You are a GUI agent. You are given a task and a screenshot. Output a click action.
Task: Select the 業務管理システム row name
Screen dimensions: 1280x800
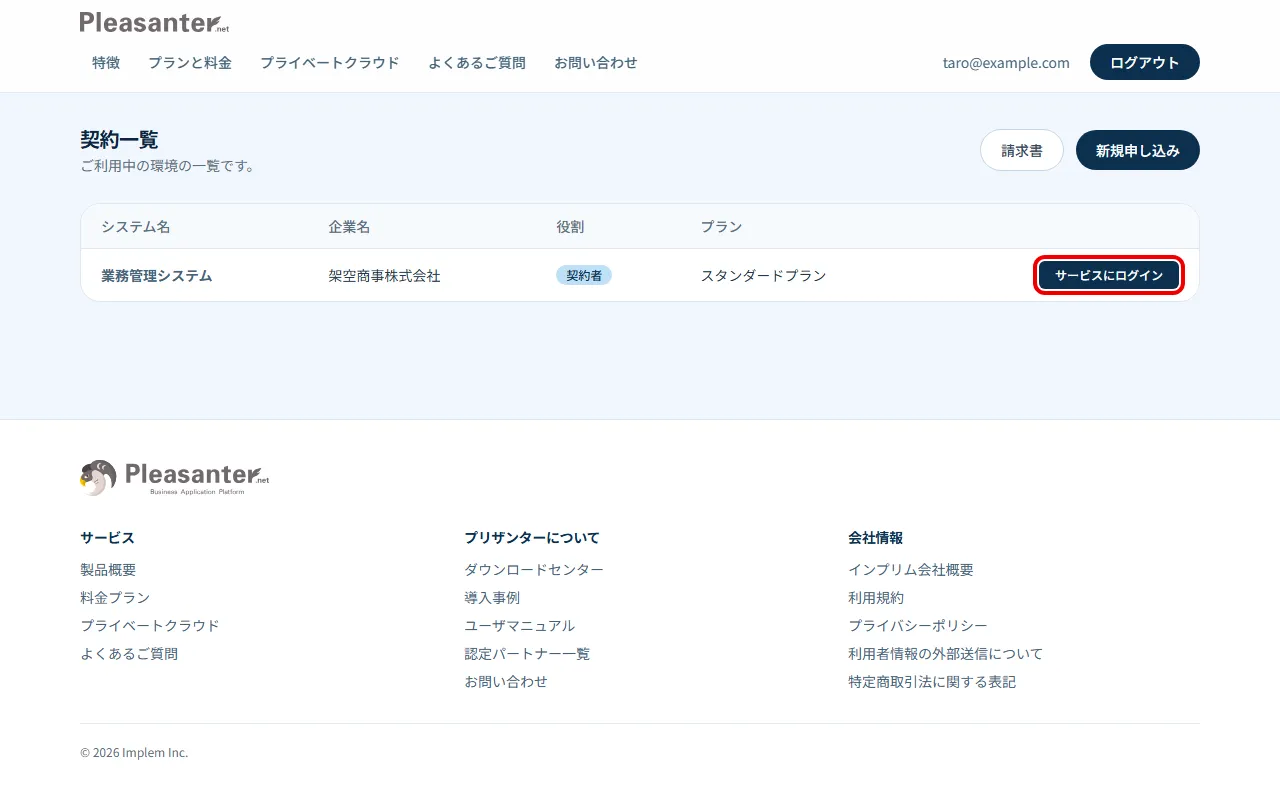pyautogui.click(x=157, y=275)
